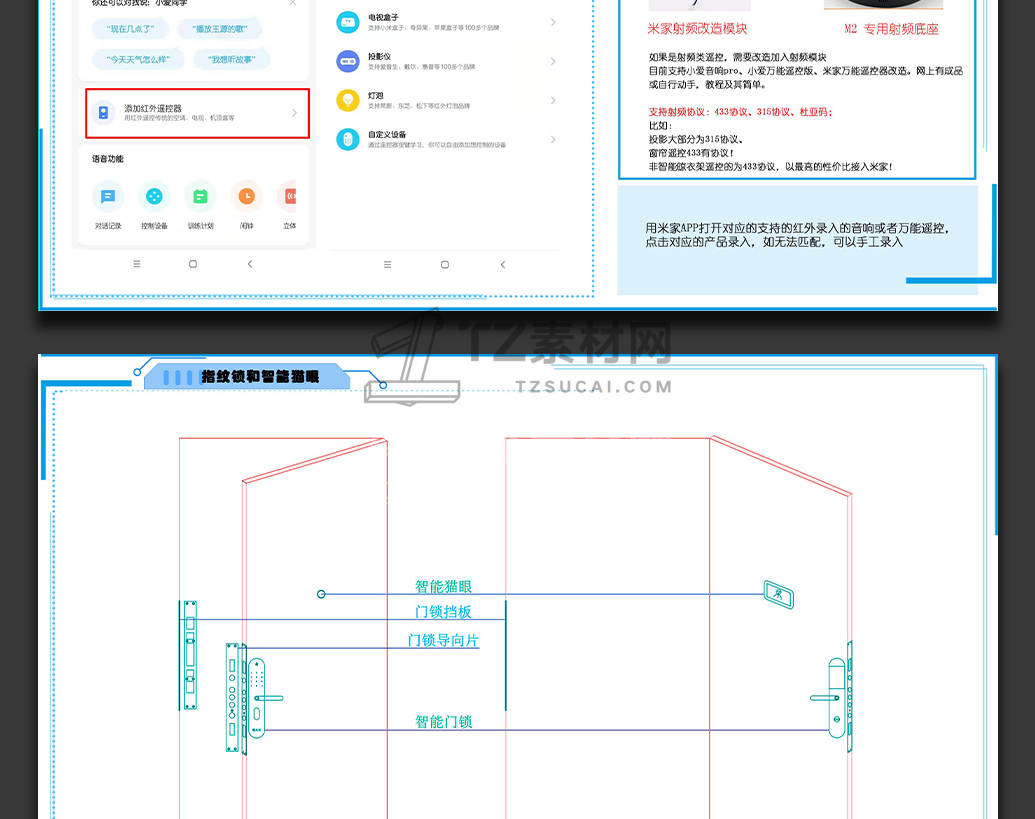Tap the 电视盒子 TV box icon

[x=348, y=22]
